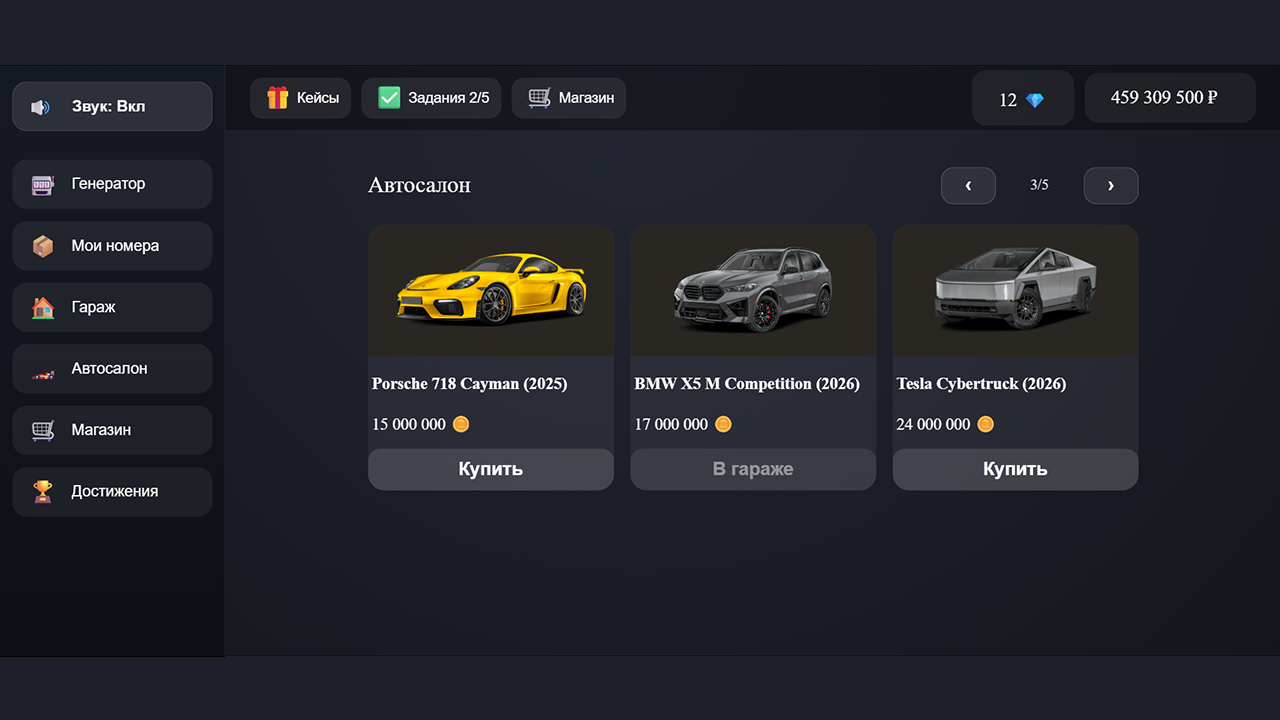1280x720 pixels.
Task: Click the coin icon beside 15 000 000
Action: pyautogui.click(x=461, y=424)
